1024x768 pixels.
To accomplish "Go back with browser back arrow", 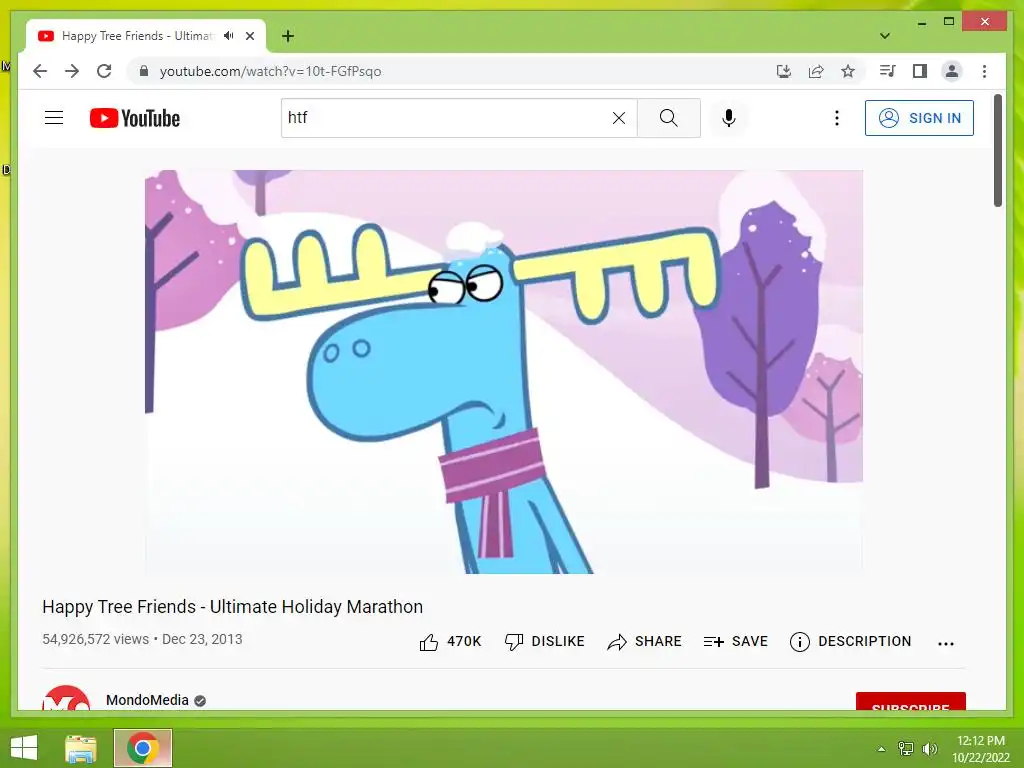I will pyautogui.click(x=40, y=71).
